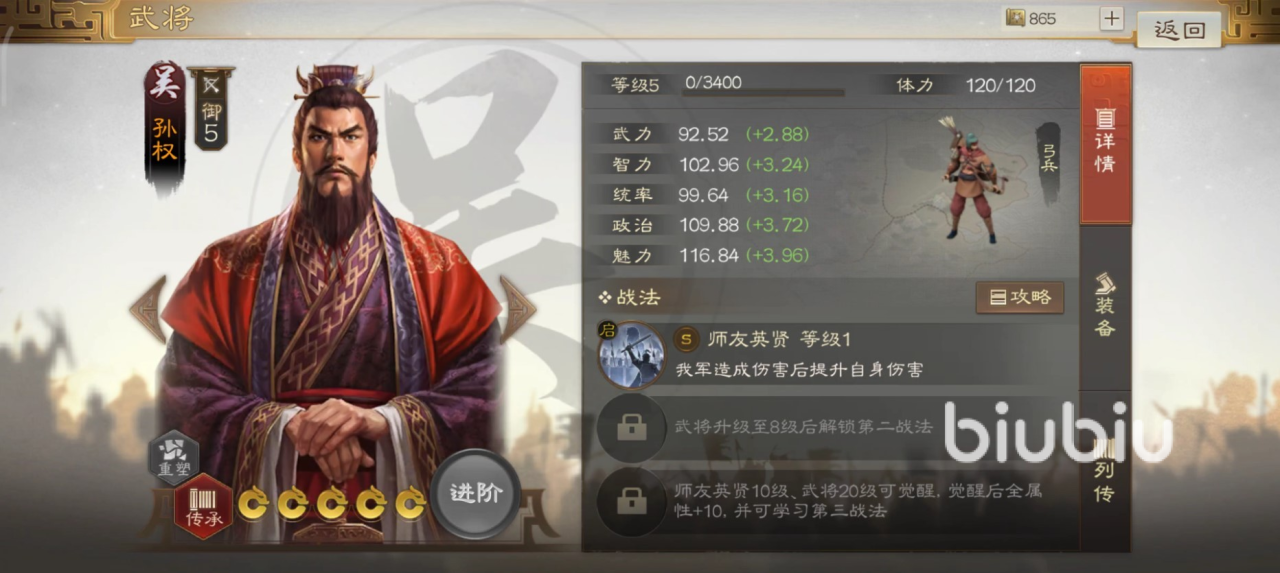Click the plus icon beside 865 currency
This screenshot has width=1280, height=573.
(1112, 18)
